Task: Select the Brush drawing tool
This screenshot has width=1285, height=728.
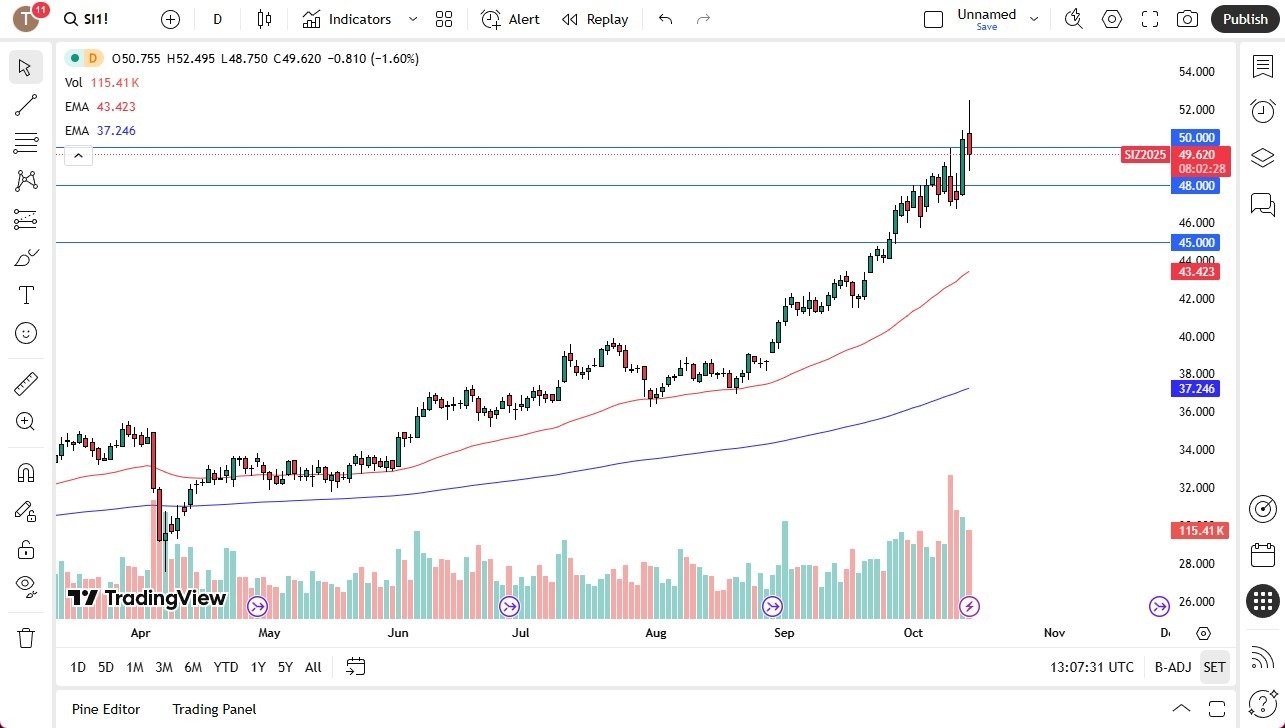Action: click(x=25, y=256)
